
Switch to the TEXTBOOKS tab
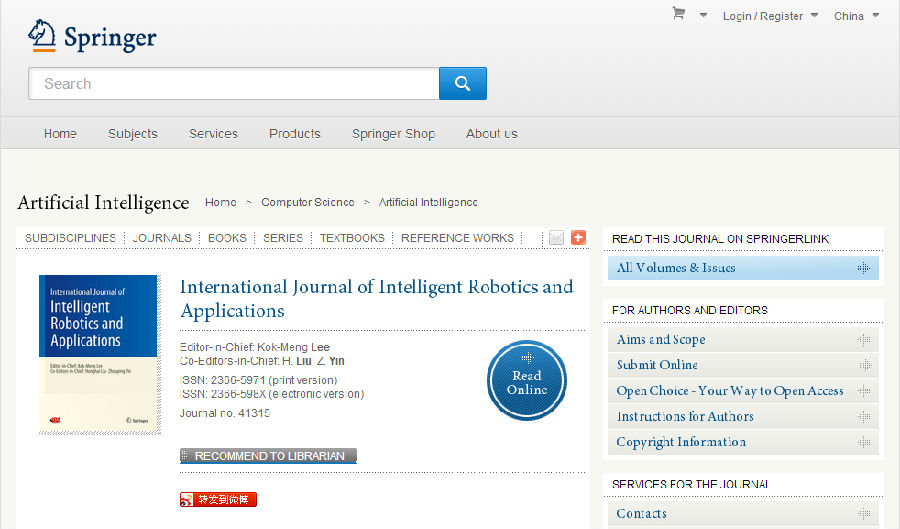pyautogui.click(x=352, y=238)
